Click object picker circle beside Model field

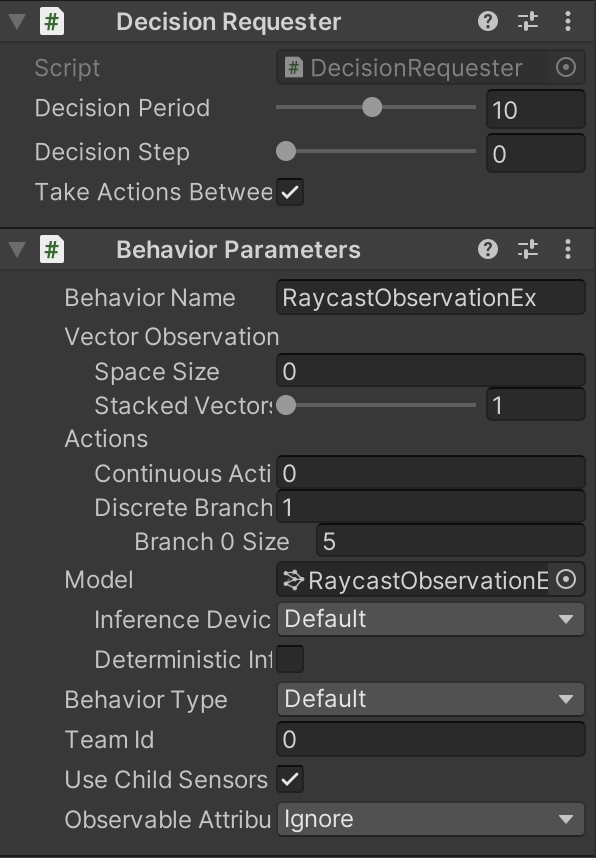(566, 579)
